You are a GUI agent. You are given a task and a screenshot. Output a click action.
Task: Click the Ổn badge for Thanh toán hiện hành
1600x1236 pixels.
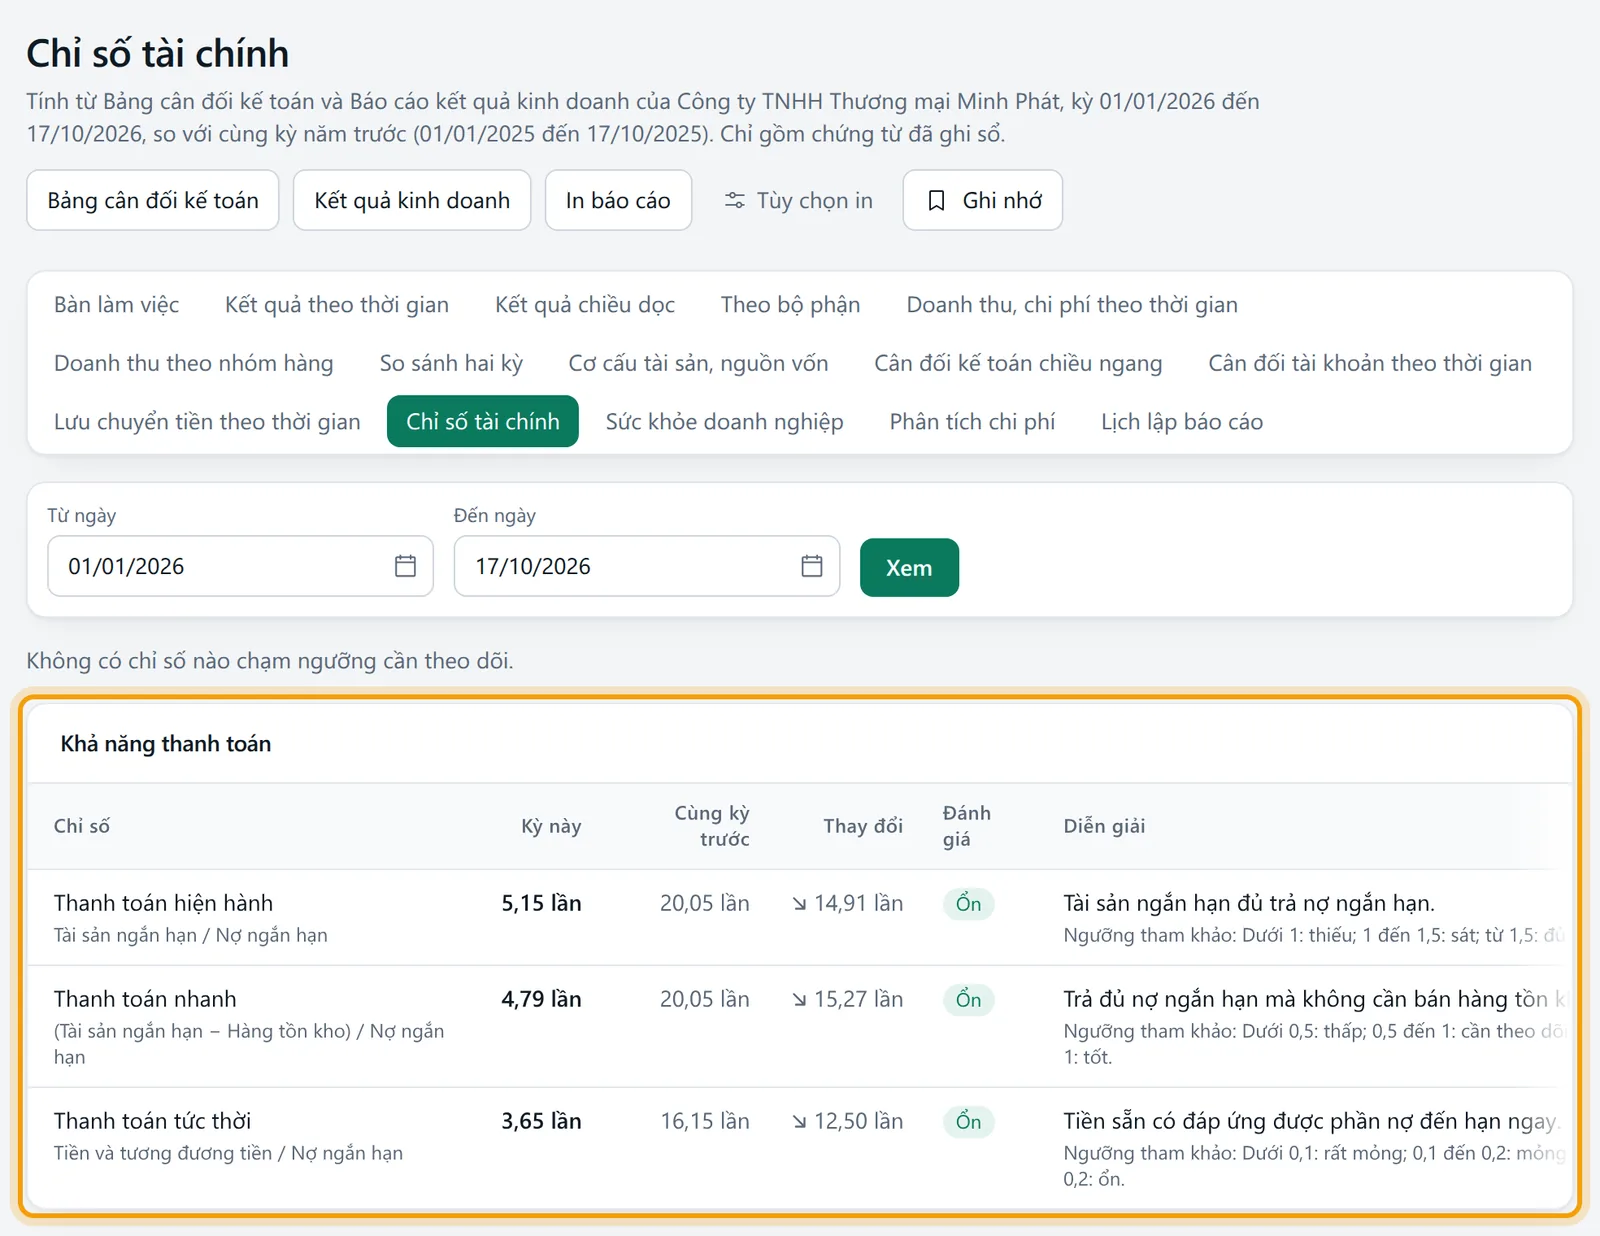tap(968, 904)
